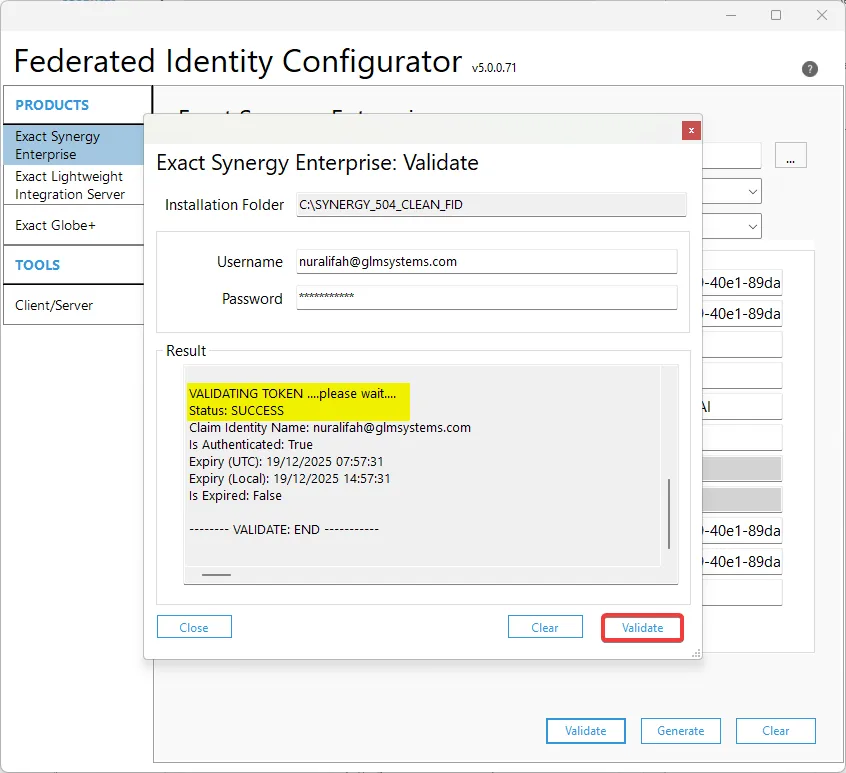This screenshot has height=773, width=846.
Task: Maximize the Federated Identity Configurator window
Action: pos(776,15)
